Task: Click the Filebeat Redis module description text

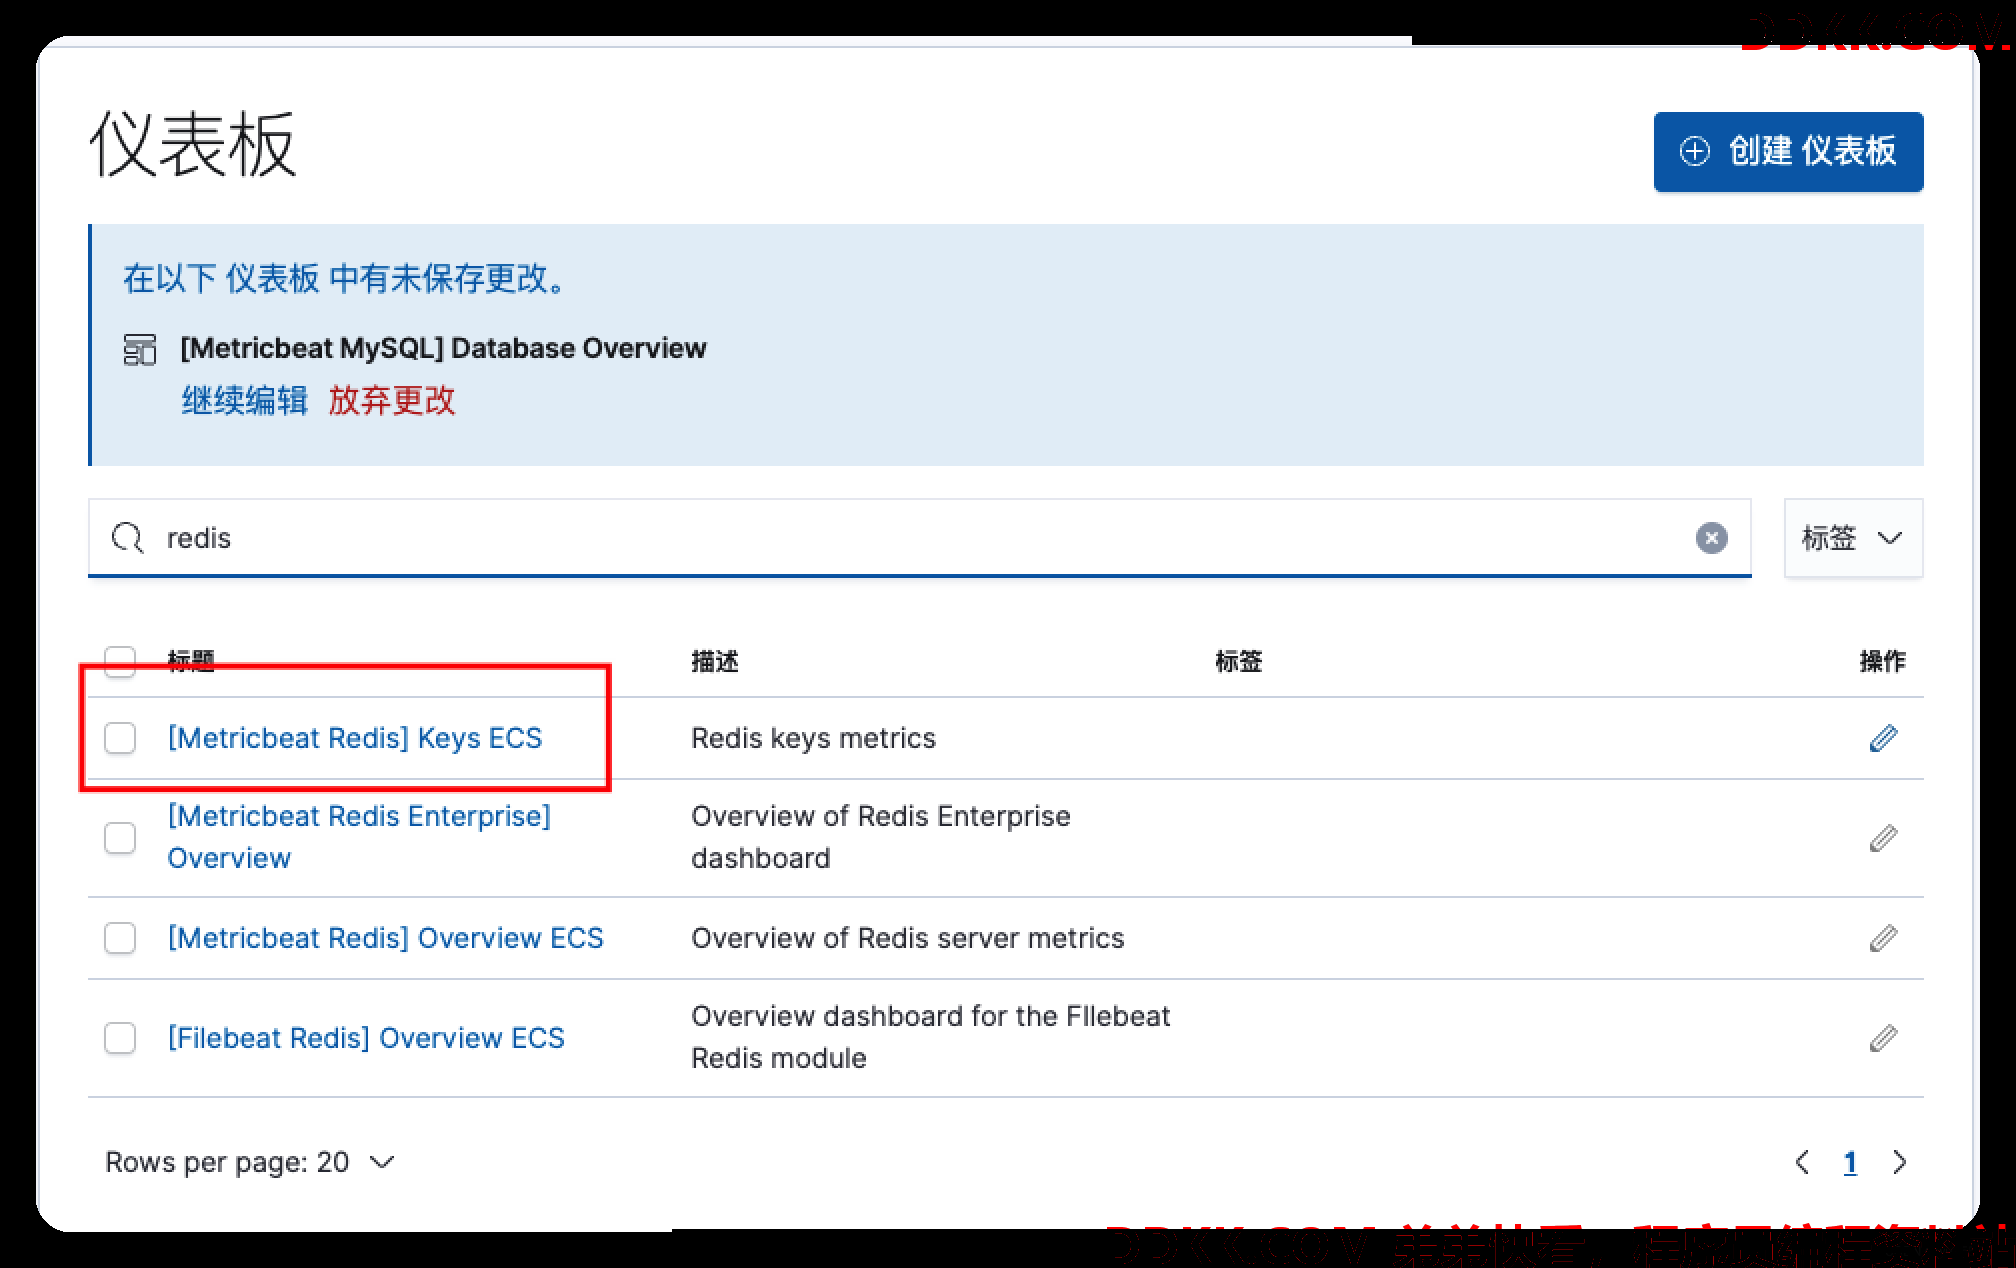Action: [x=930, y=1037]
